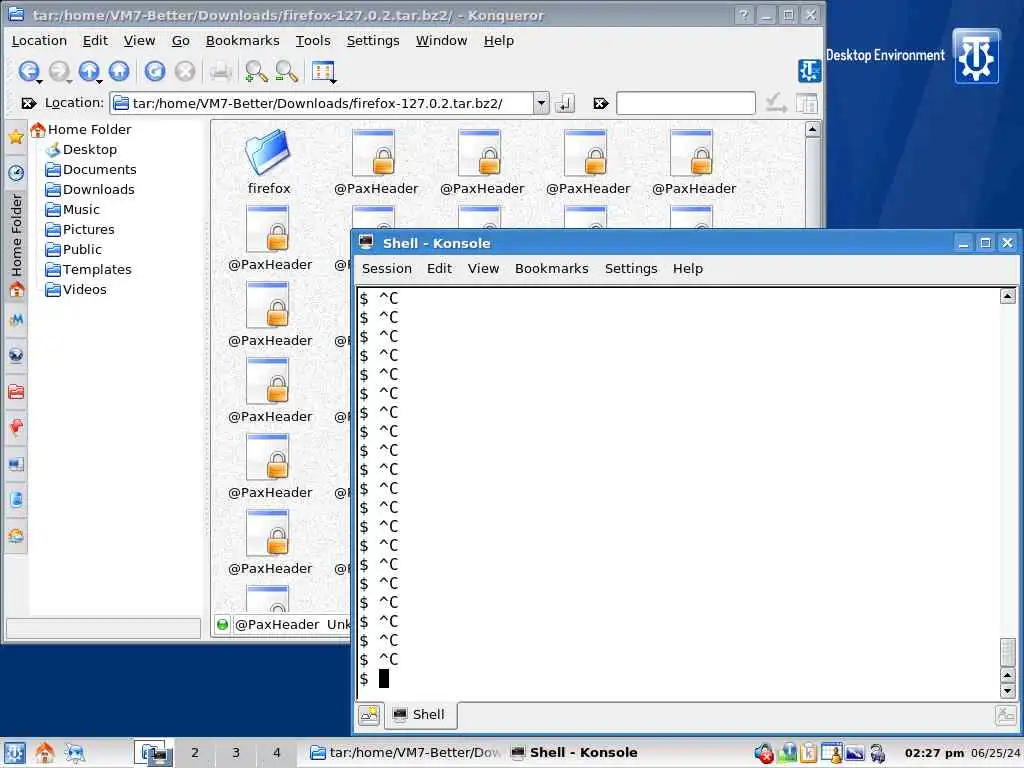Click the Konsole scrollbar bottom down arrow
The height and width of the screenshot is (768, 1024).
point(1007,691)
